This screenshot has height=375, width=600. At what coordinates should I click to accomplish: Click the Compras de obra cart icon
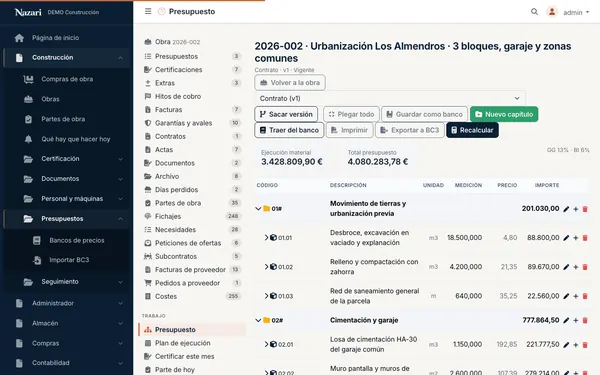[28, 79]
